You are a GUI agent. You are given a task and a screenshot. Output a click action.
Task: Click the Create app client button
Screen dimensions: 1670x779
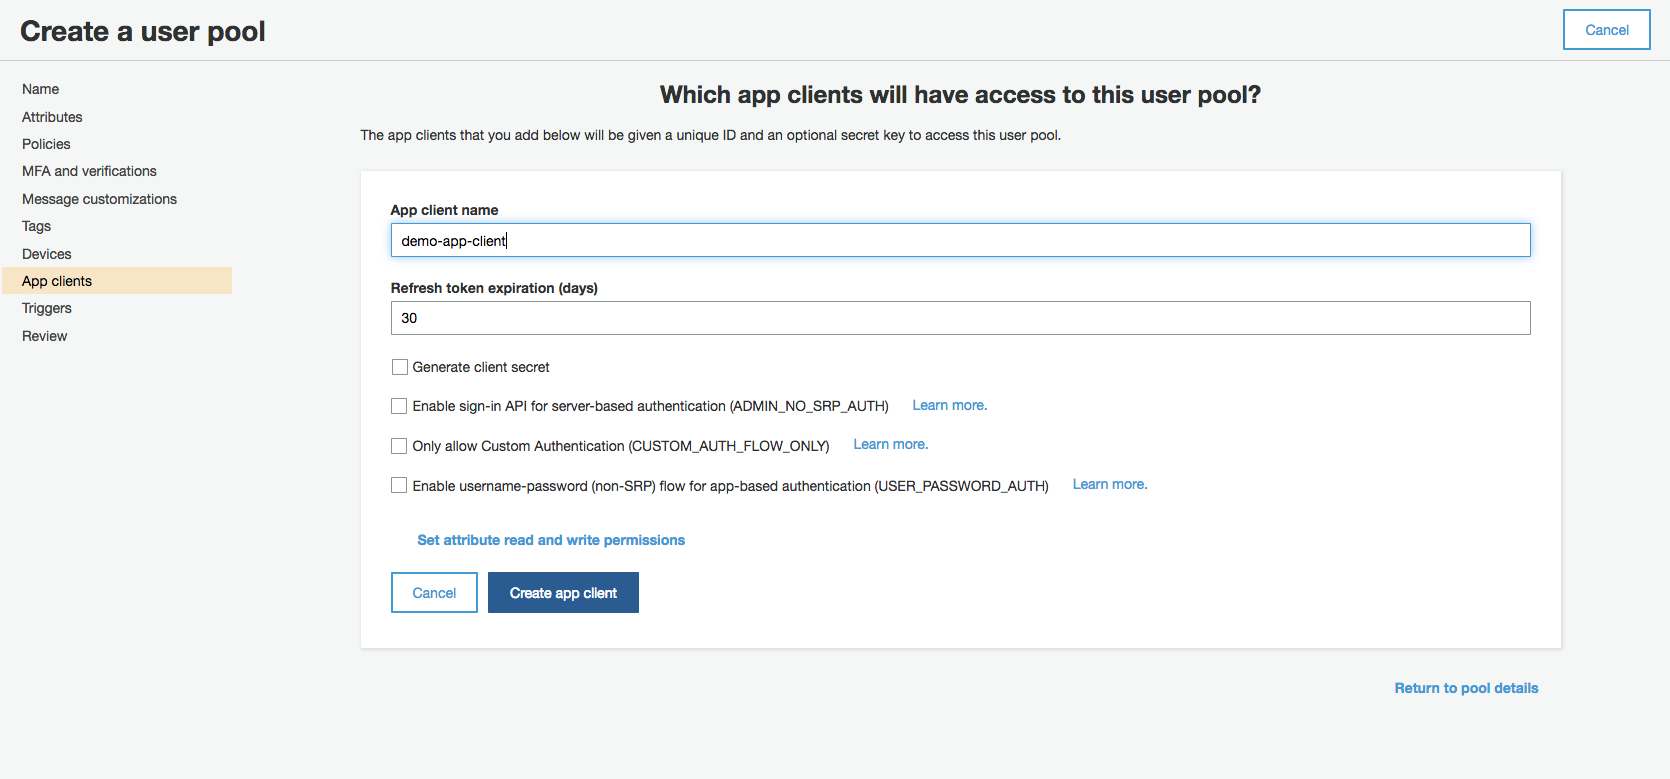(563, 593)
